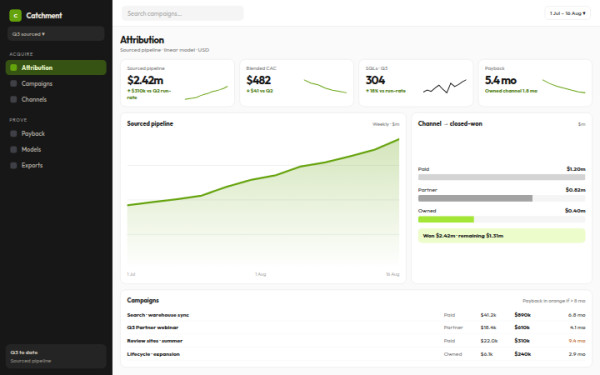Click the Channel → closed-won heading
This screenshot has width=600, height=375.
(x=450, y=124)
